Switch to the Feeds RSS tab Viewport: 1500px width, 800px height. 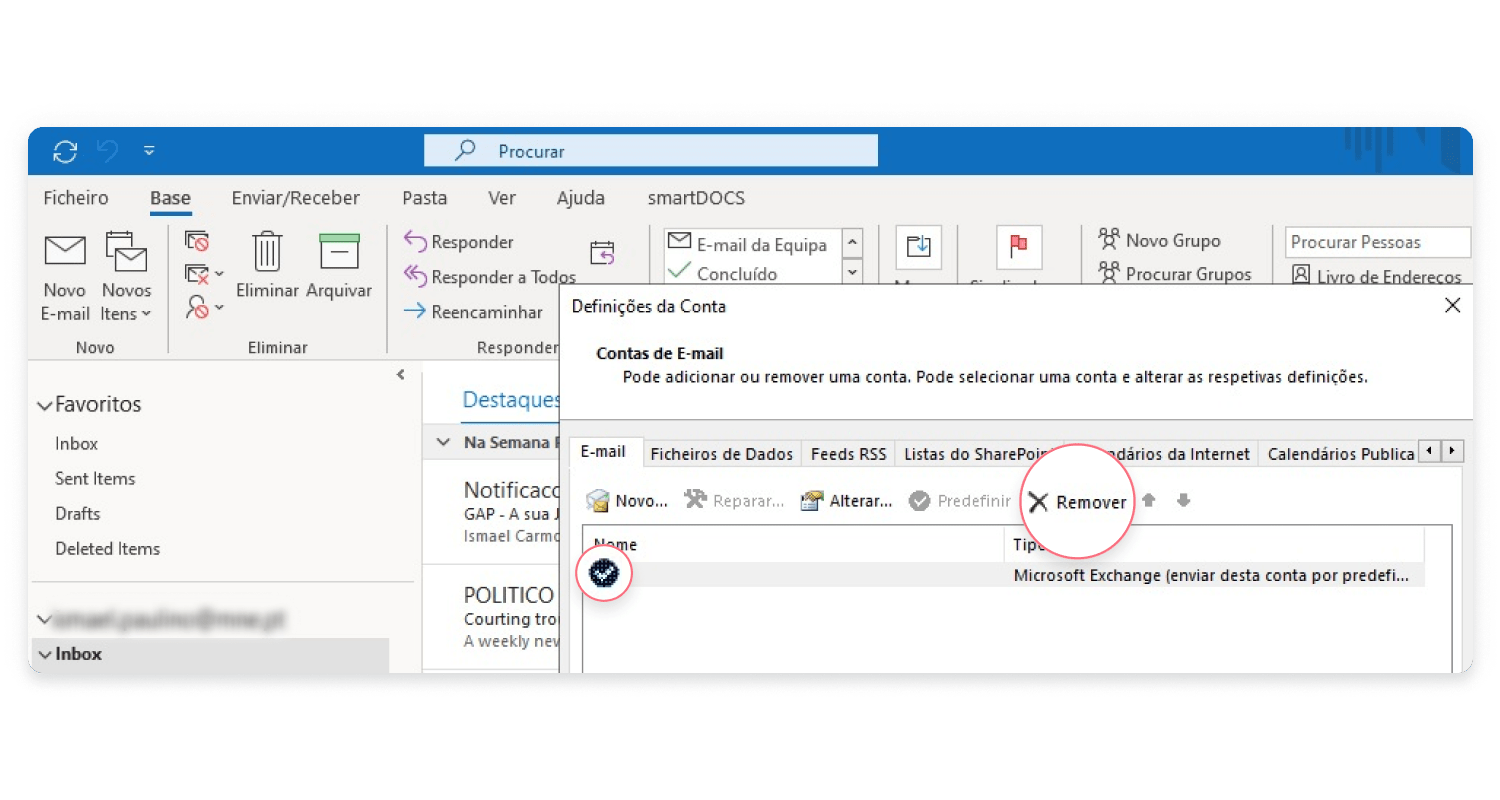[848, 454]
